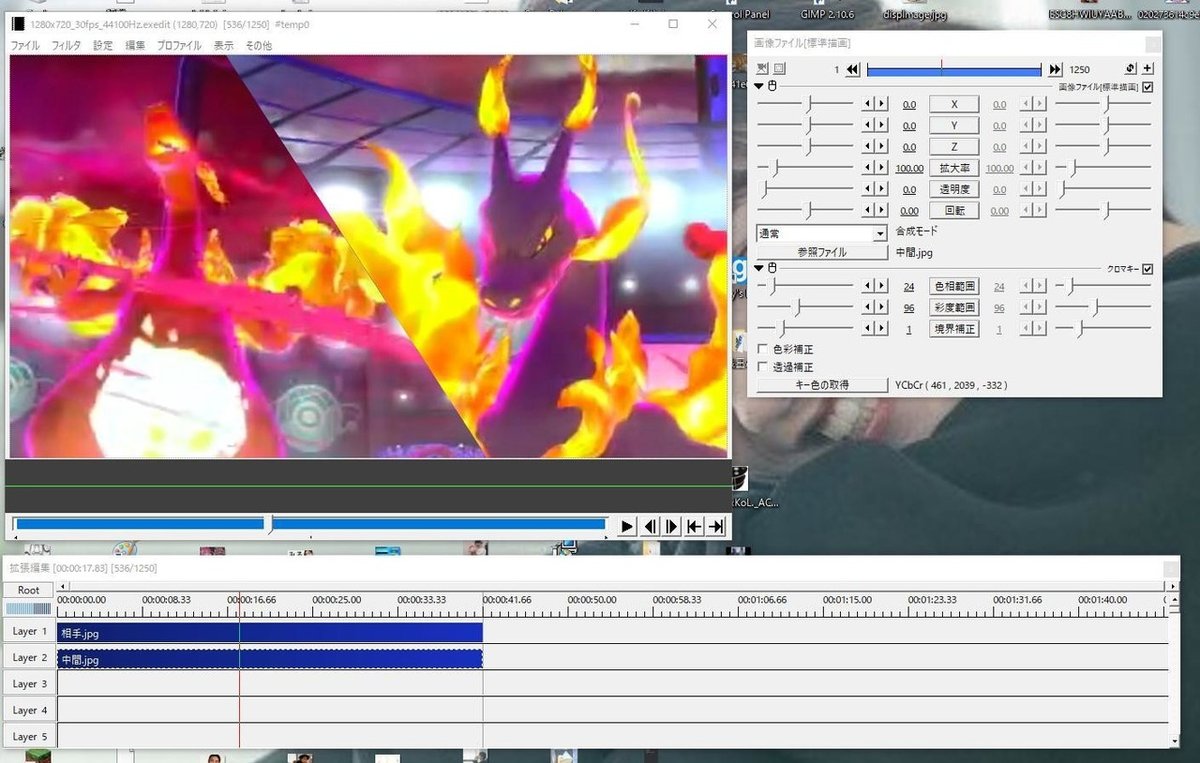Increase Z value with its right arrow
The height and width of the screenshot is (763, 1200).
tap(881, 147)
